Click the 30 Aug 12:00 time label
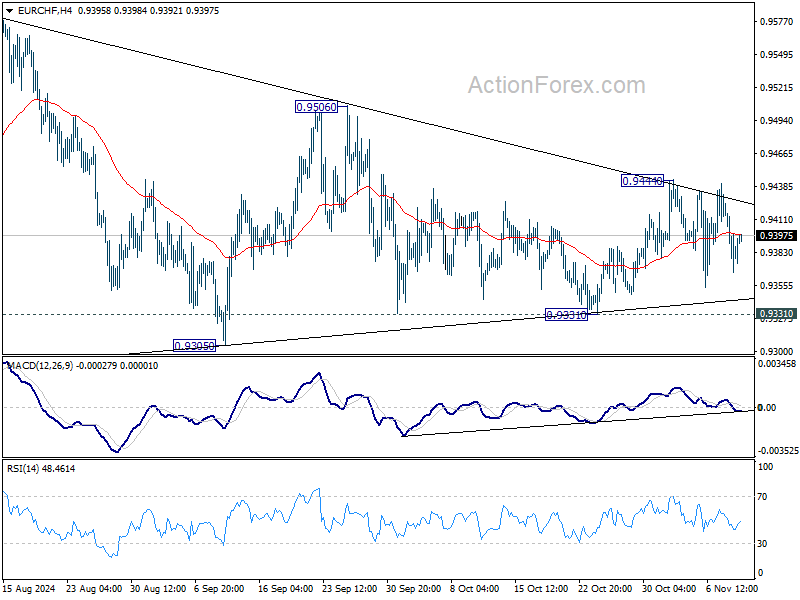Screen dimensions: 800x600 click(158, 589)
